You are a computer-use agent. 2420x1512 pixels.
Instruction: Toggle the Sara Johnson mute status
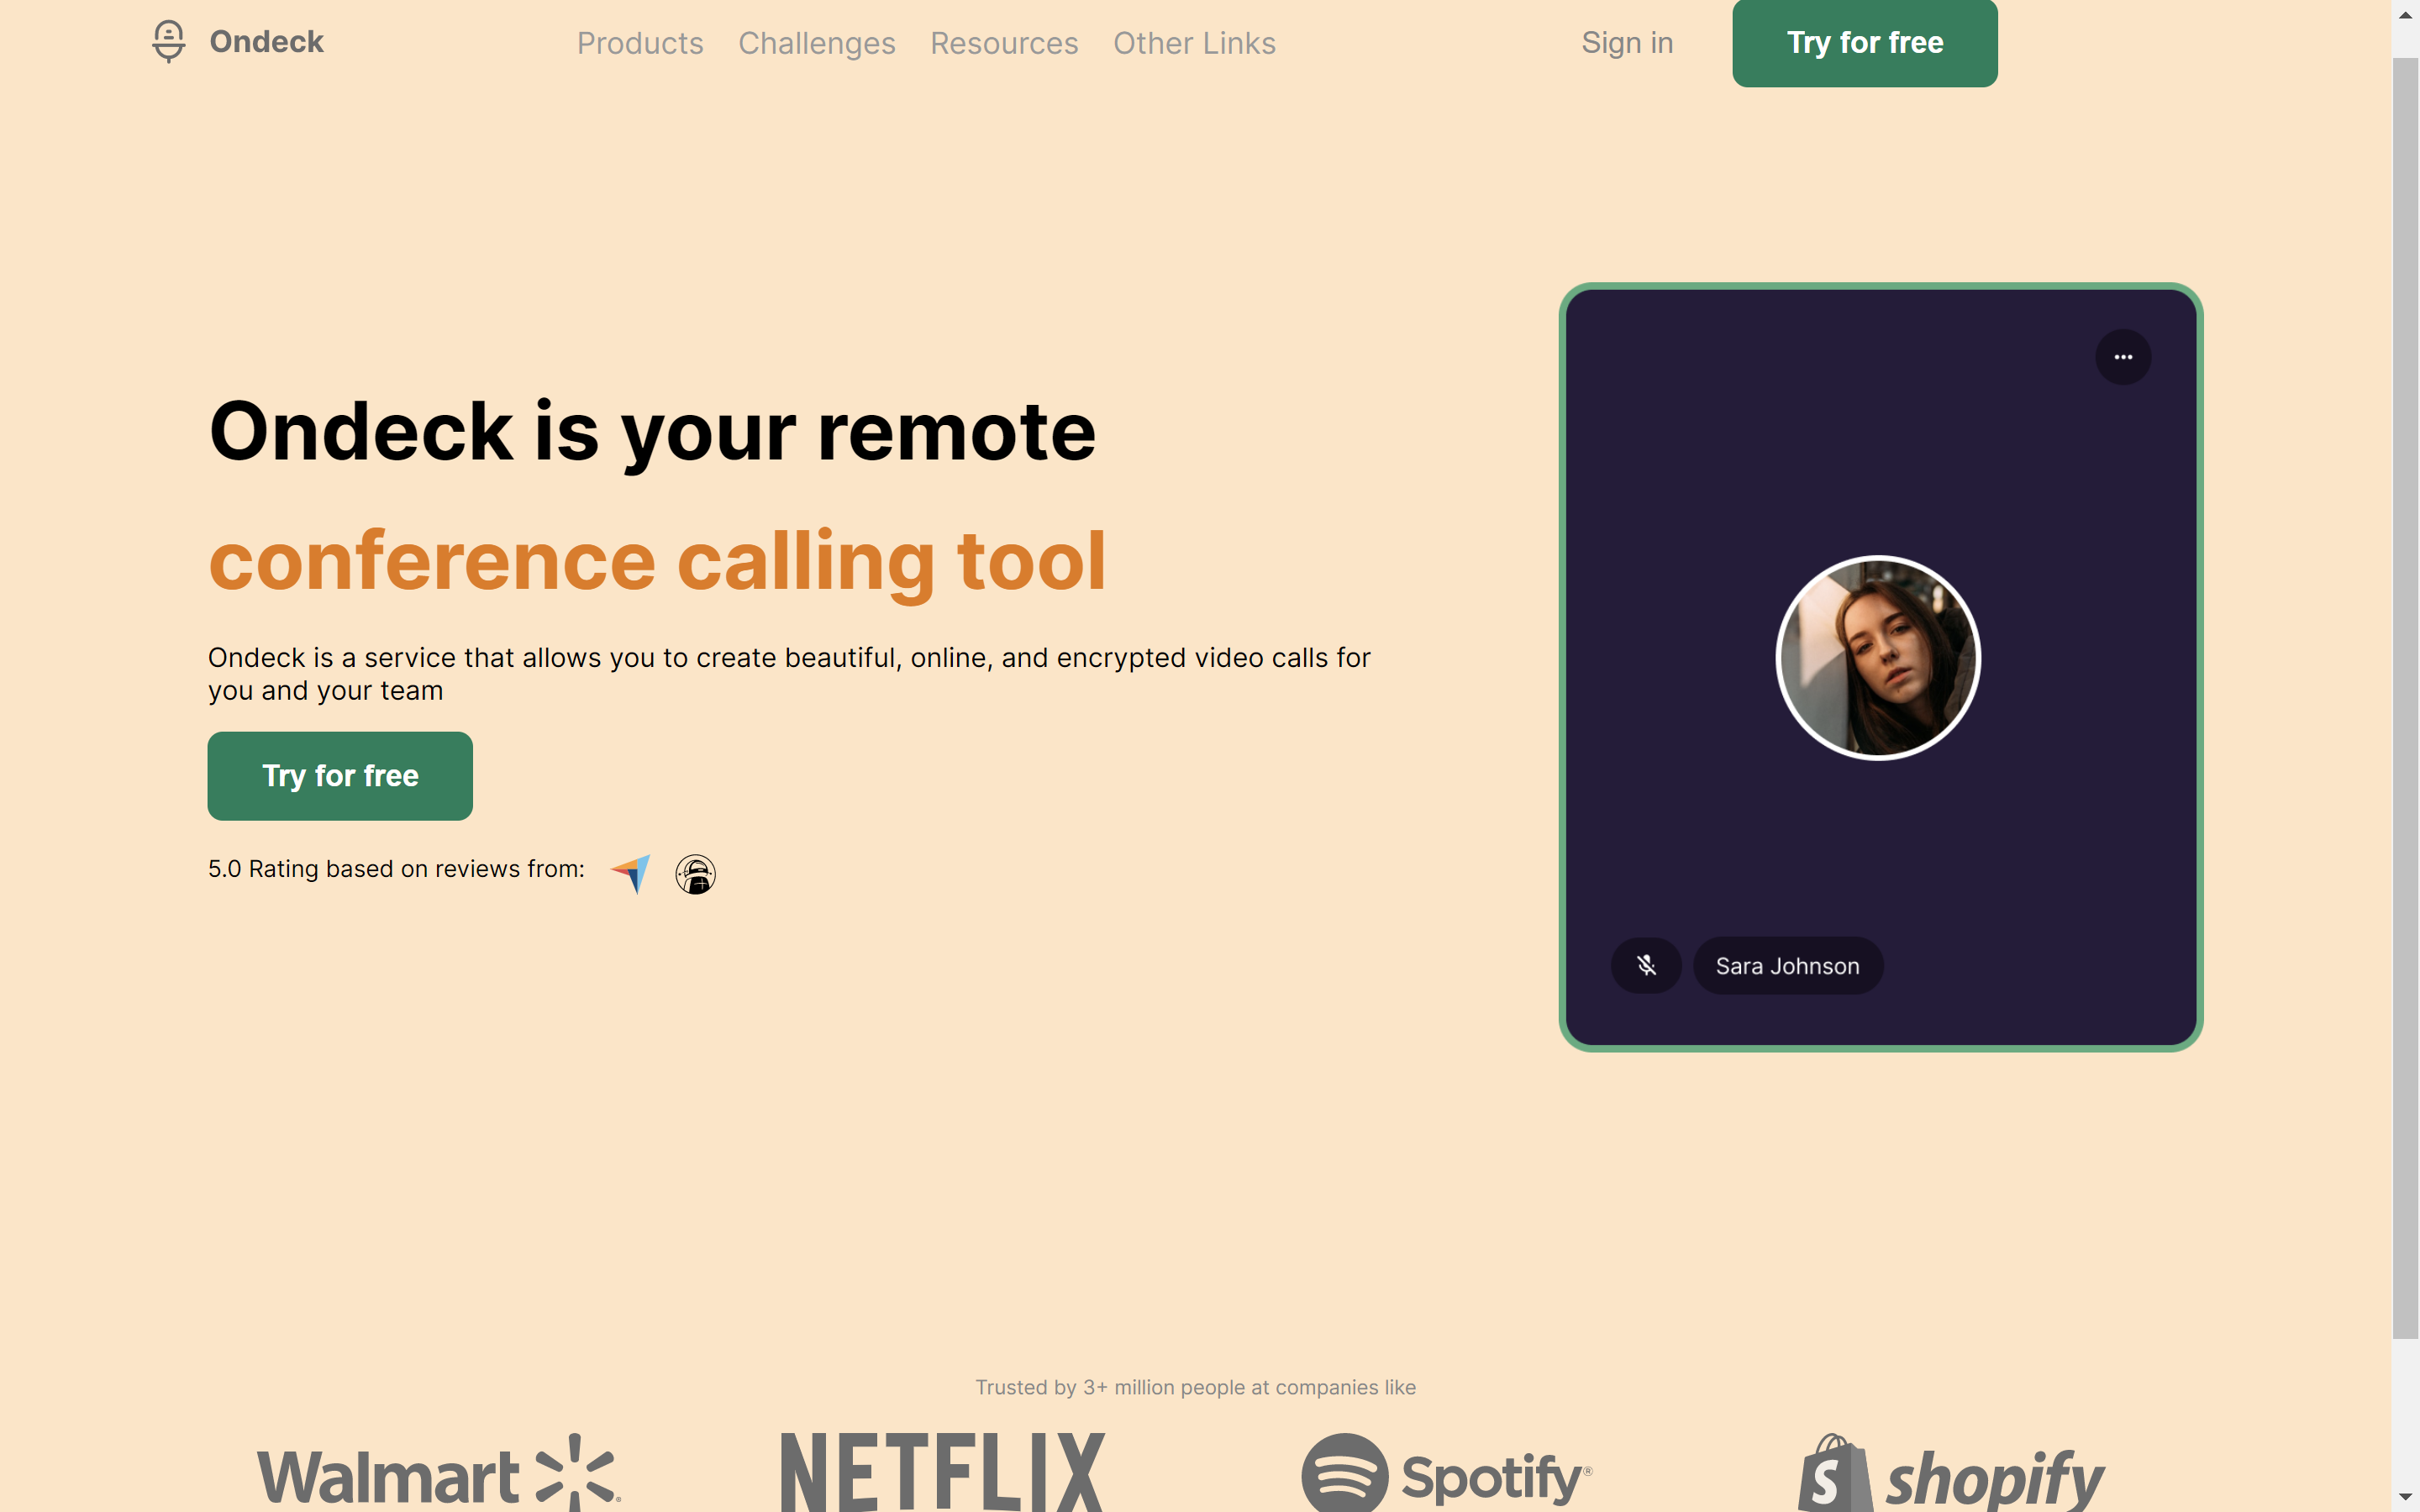(x=1644, y=967)
